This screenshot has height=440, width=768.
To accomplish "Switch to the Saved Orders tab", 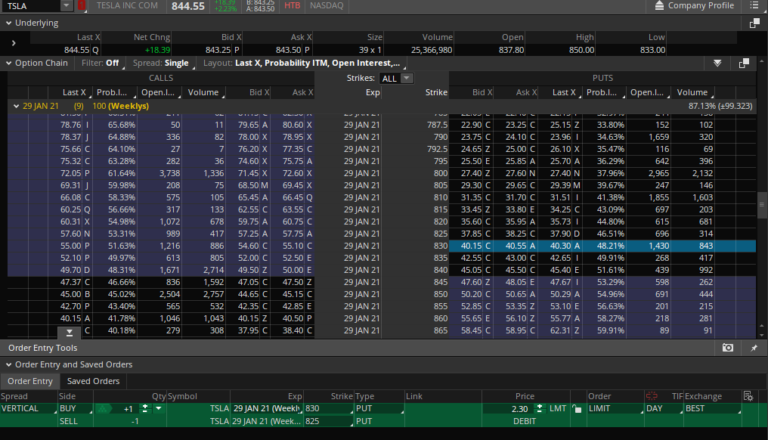I will (93, 381).
